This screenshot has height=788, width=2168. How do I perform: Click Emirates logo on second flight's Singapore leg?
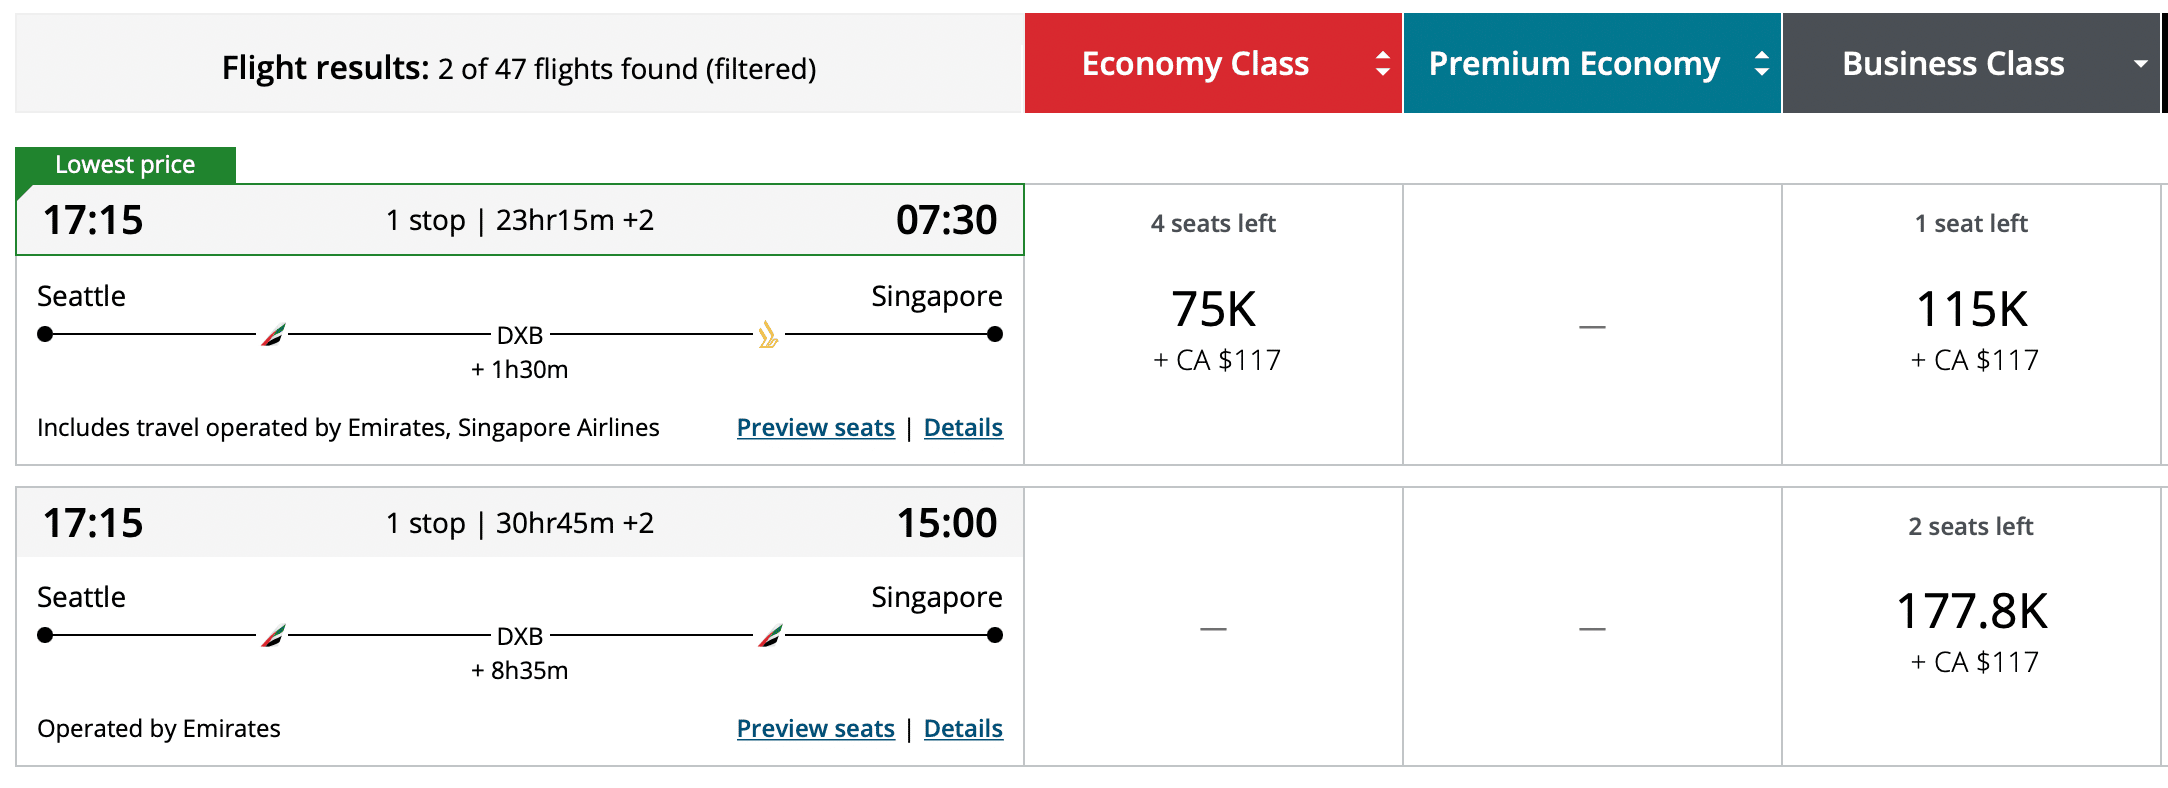[x=770, y=636]
